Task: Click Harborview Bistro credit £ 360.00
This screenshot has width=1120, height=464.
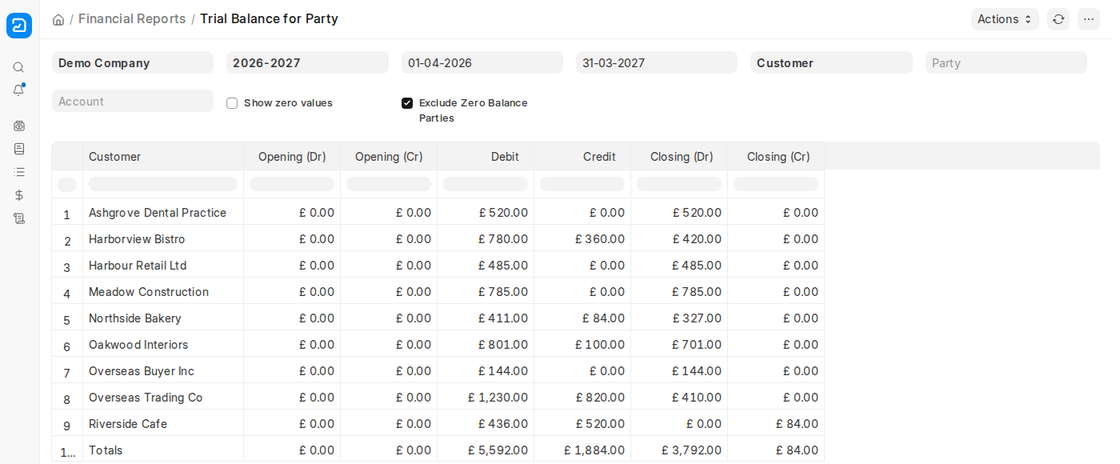Action: coord(582,239)
